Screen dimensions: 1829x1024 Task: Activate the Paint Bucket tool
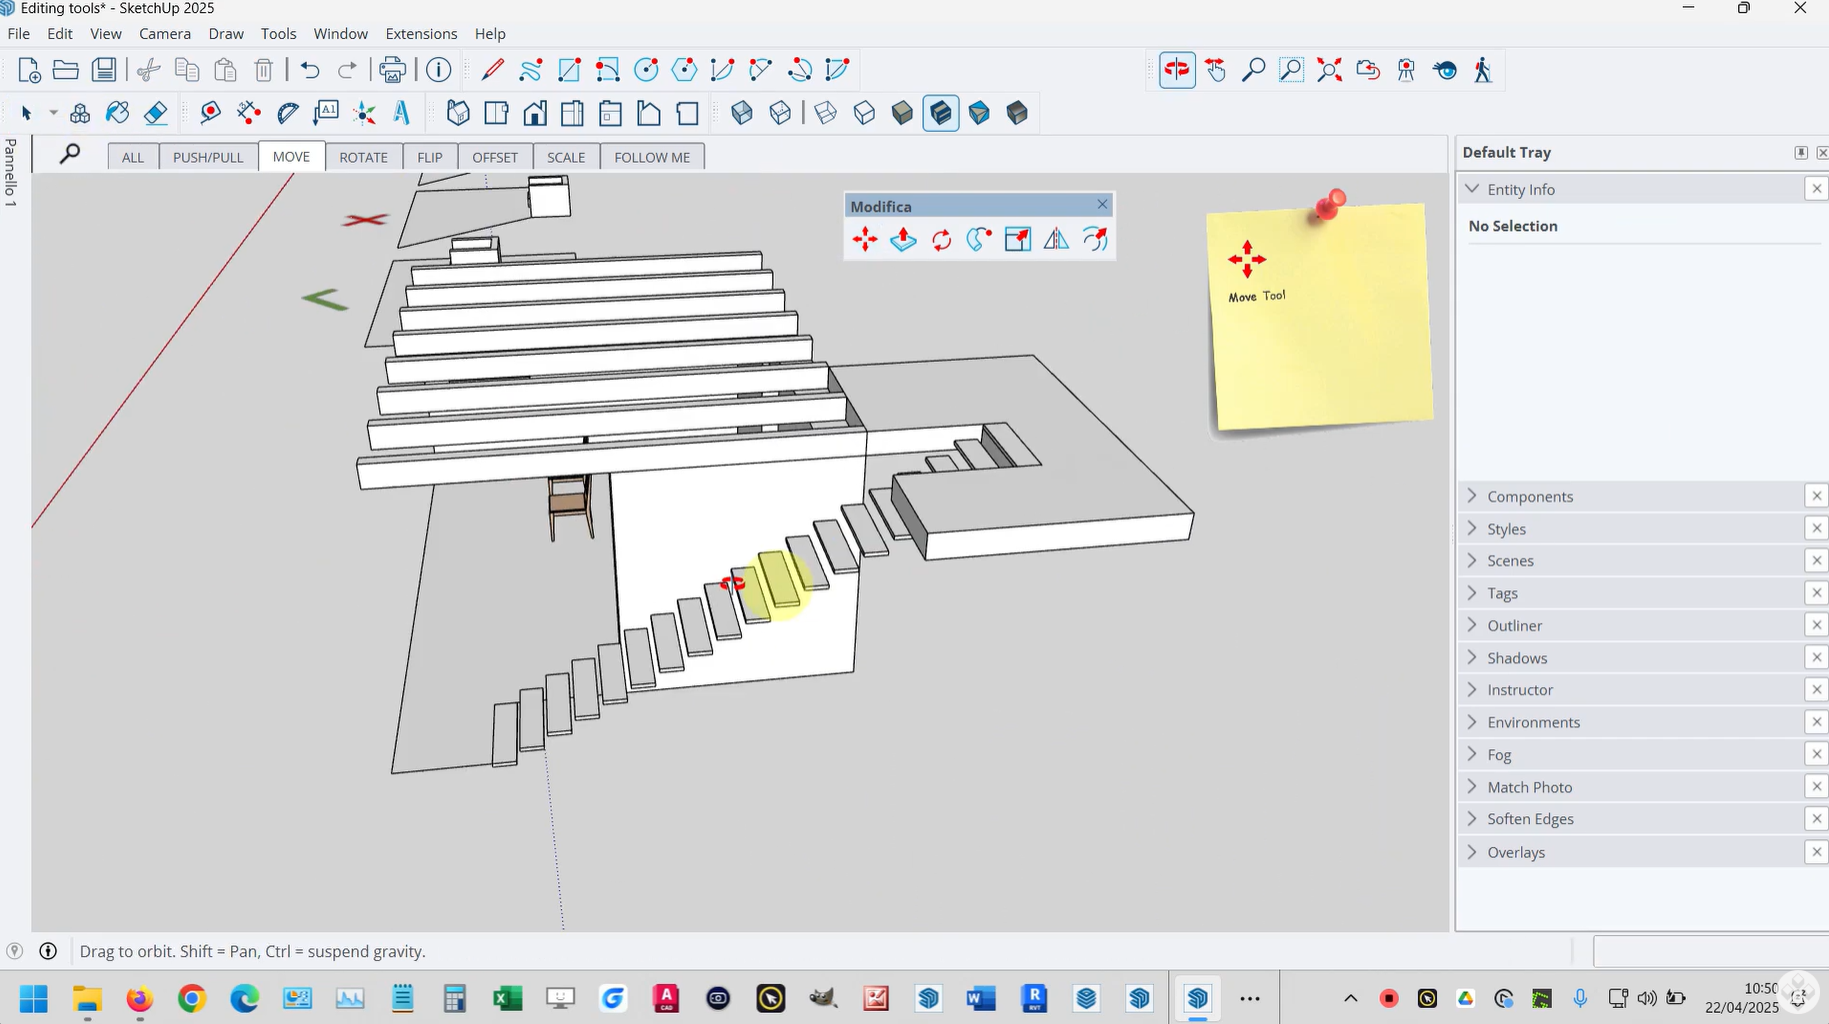(x=118, y=113)
